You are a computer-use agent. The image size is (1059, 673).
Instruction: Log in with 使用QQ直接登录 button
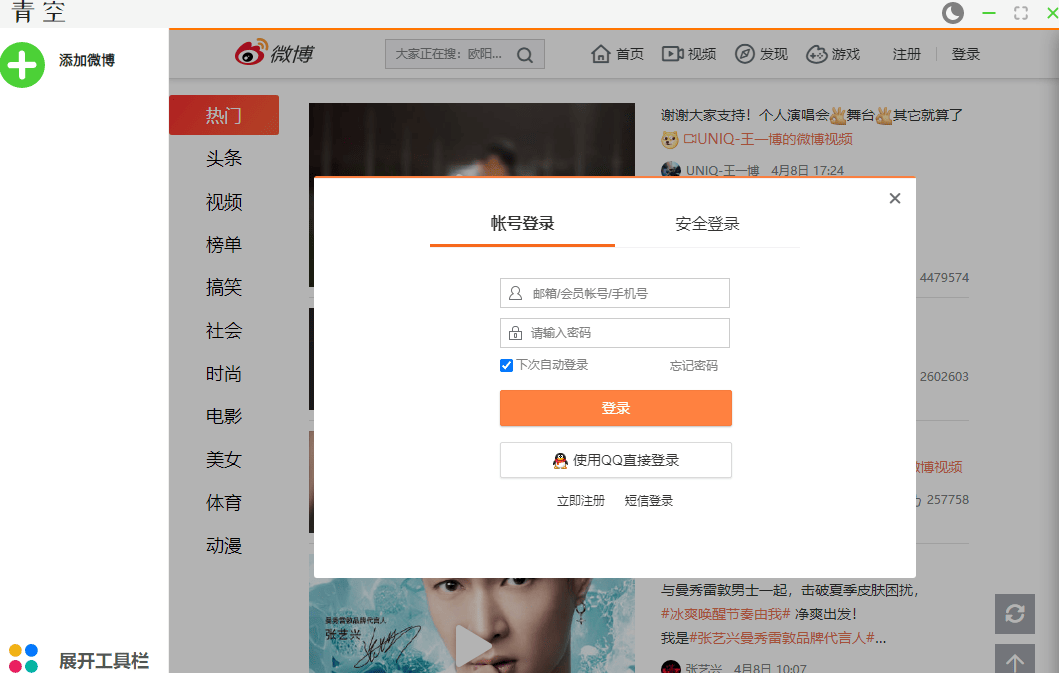click(615, 460)
